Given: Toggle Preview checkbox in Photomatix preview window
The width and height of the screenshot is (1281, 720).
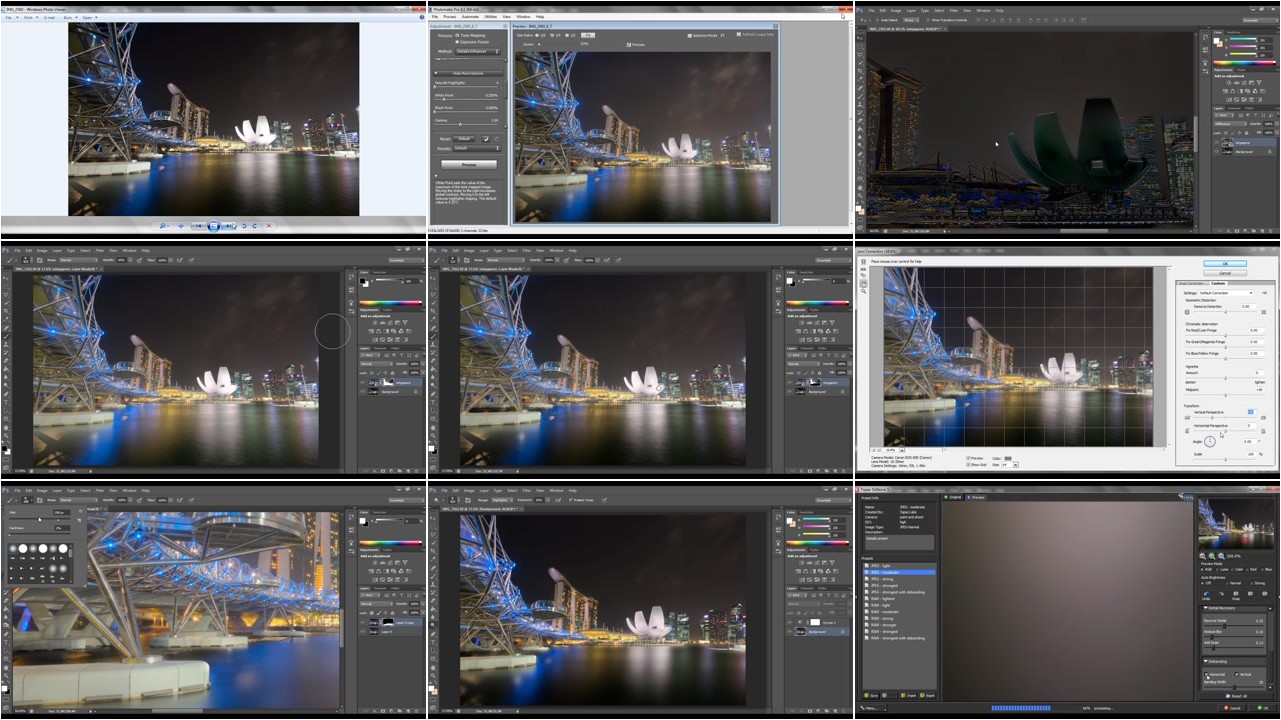Looking at the screenshot, I should click(629, 44).
